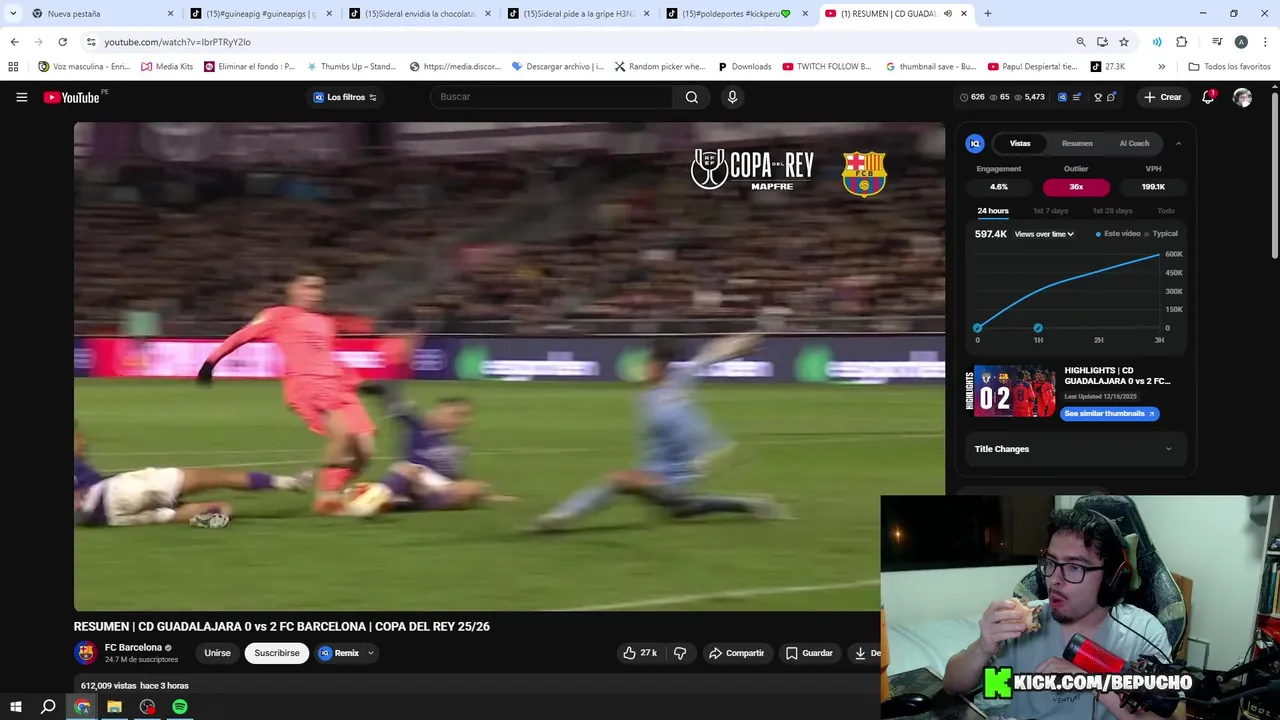Activate voice search microphone

732,97
